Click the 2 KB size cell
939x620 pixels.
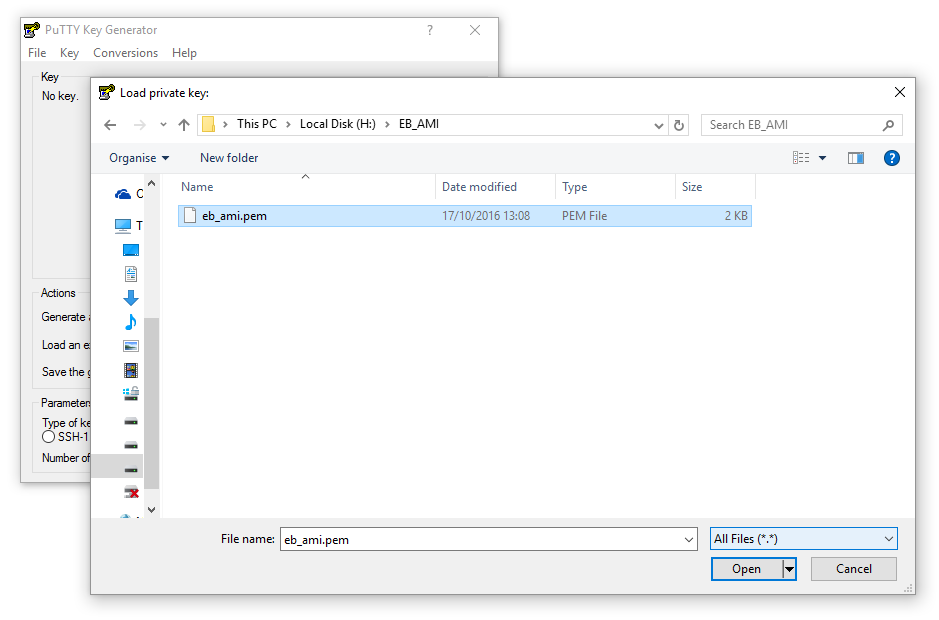(x=736, y=216)
